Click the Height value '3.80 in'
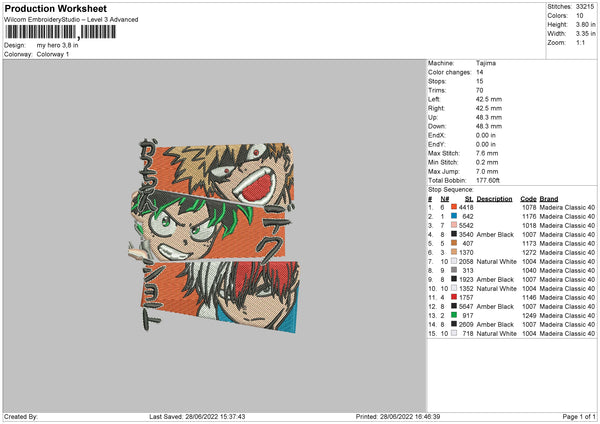Image resolution: width=600 pixels, height=424 pixels. point(585,24)
